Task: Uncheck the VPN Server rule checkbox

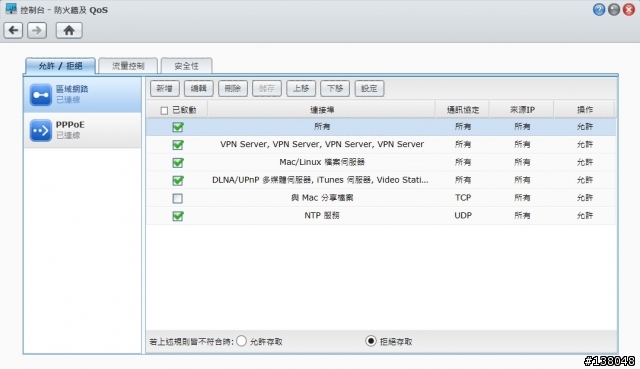Action: coord(178,145)
